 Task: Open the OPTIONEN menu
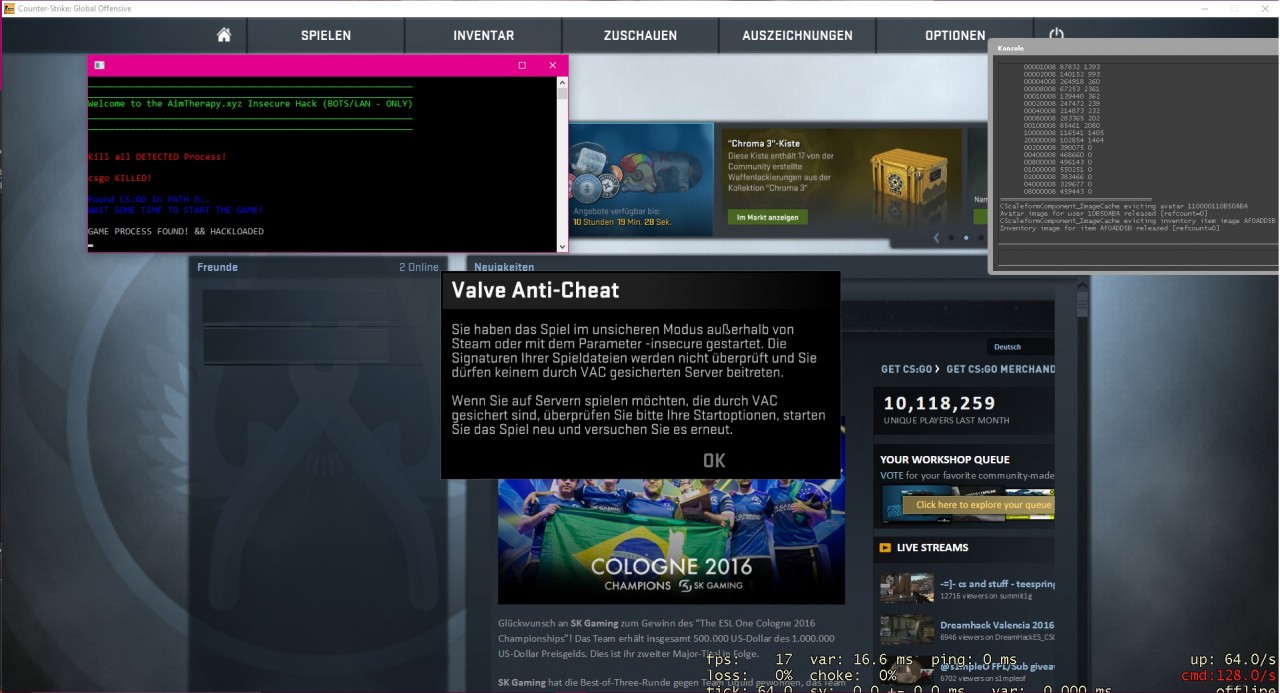tap(955, 35)
